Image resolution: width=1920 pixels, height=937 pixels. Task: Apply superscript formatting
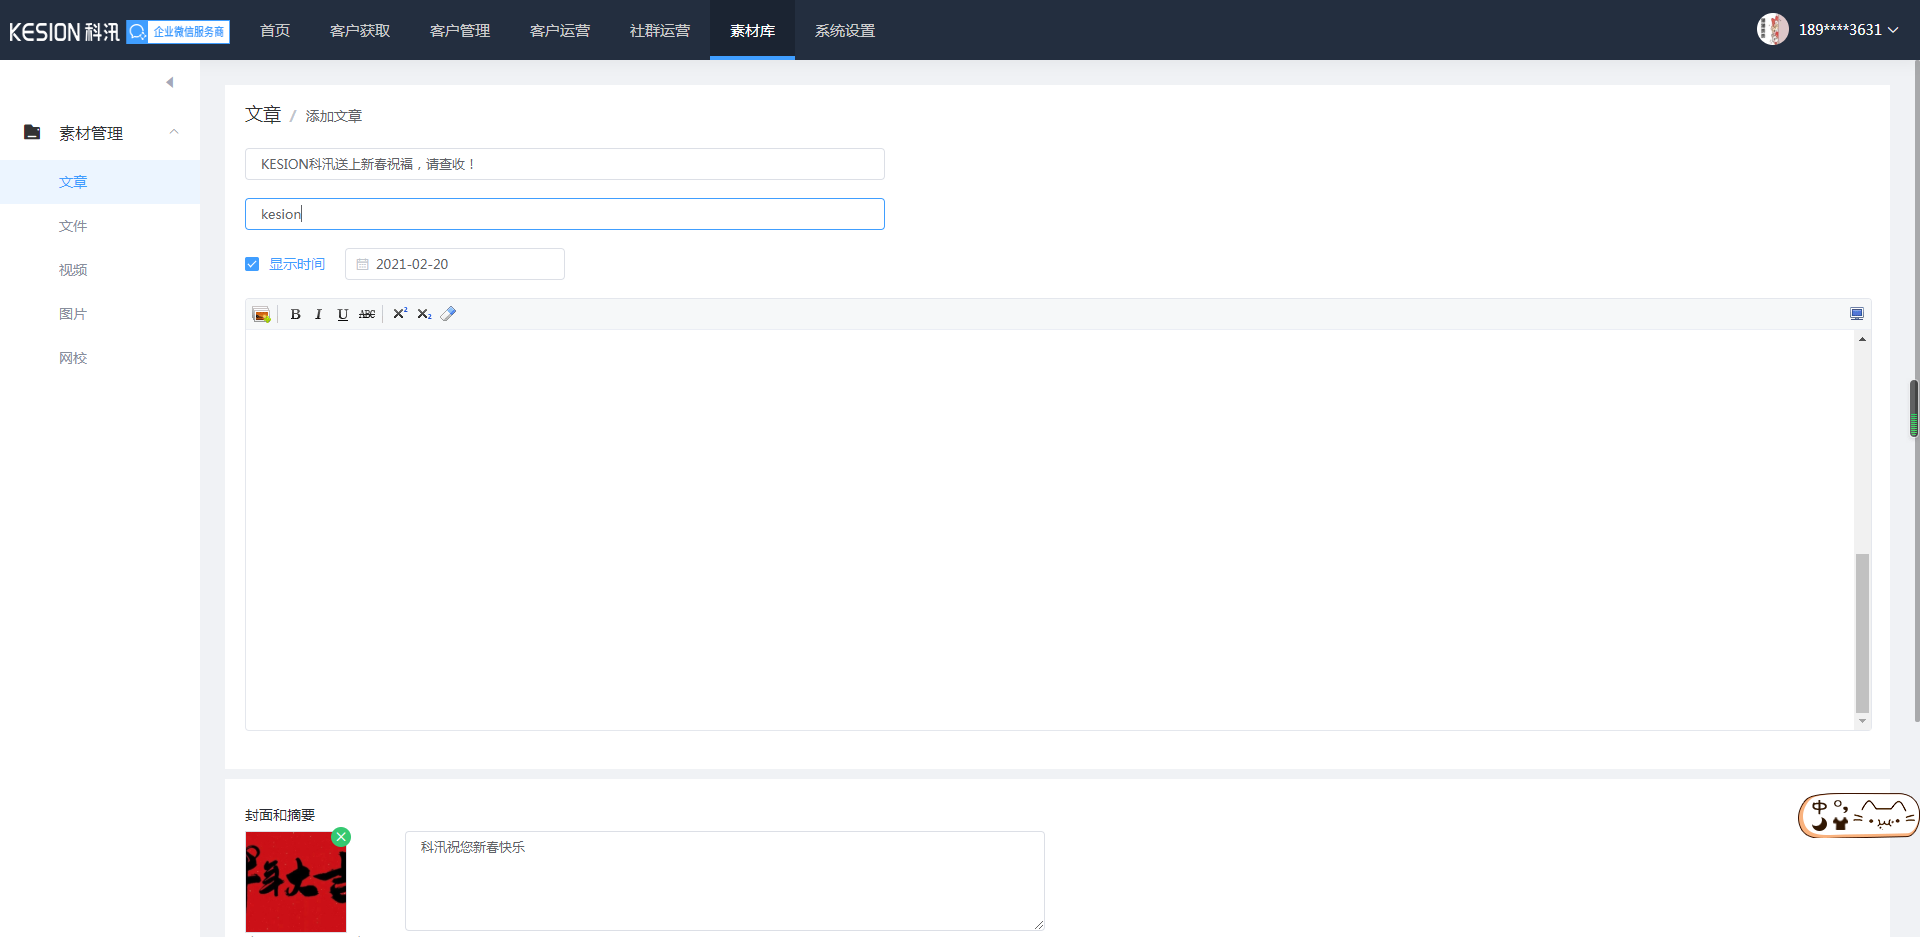(x=400, y=314)
